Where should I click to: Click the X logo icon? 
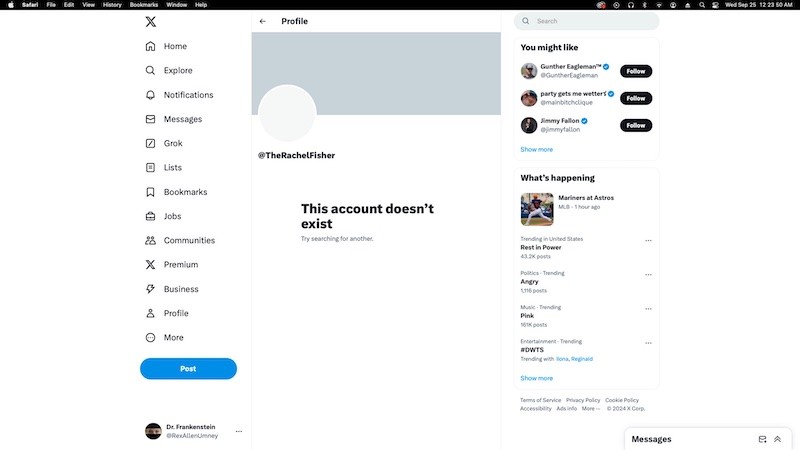click(x=150, y=21)
